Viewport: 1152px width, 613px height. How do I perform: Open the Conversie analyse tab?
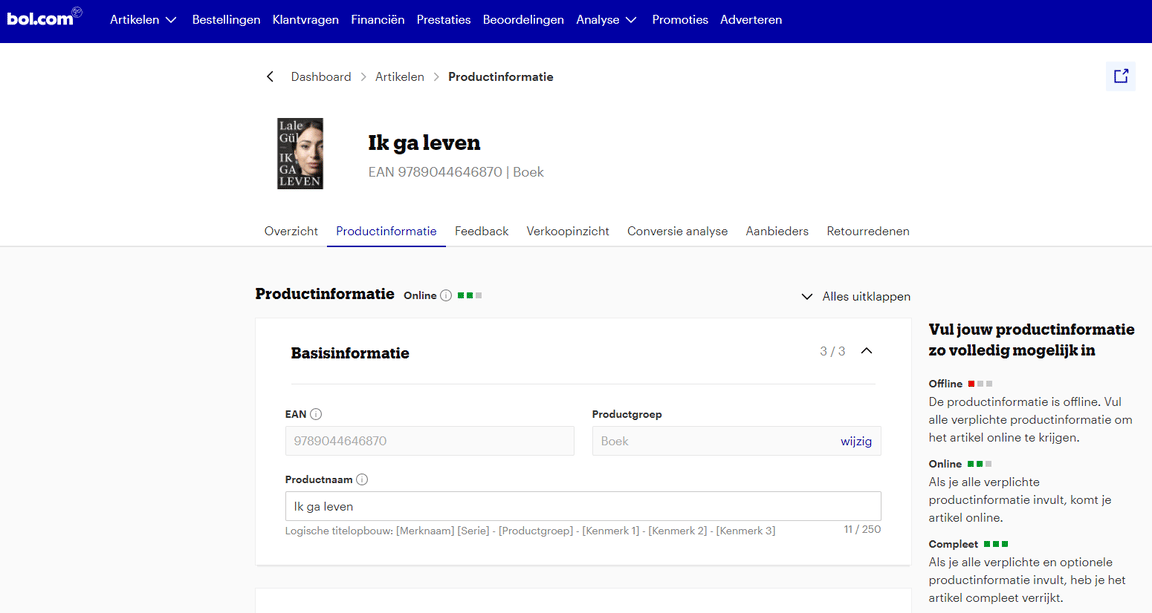[x=677, y=231]
